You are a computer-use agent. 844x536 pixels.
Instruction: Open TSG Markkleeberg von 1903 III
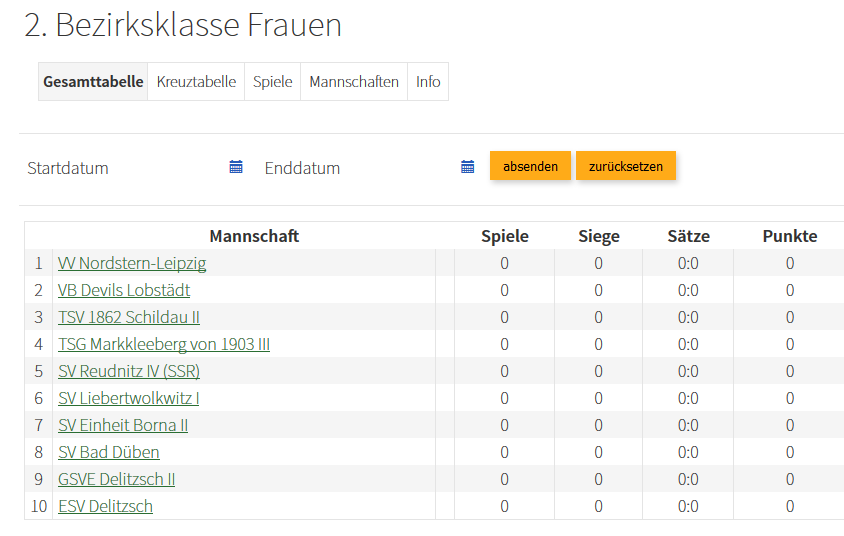pyautogui.click(x=164, y=345)
